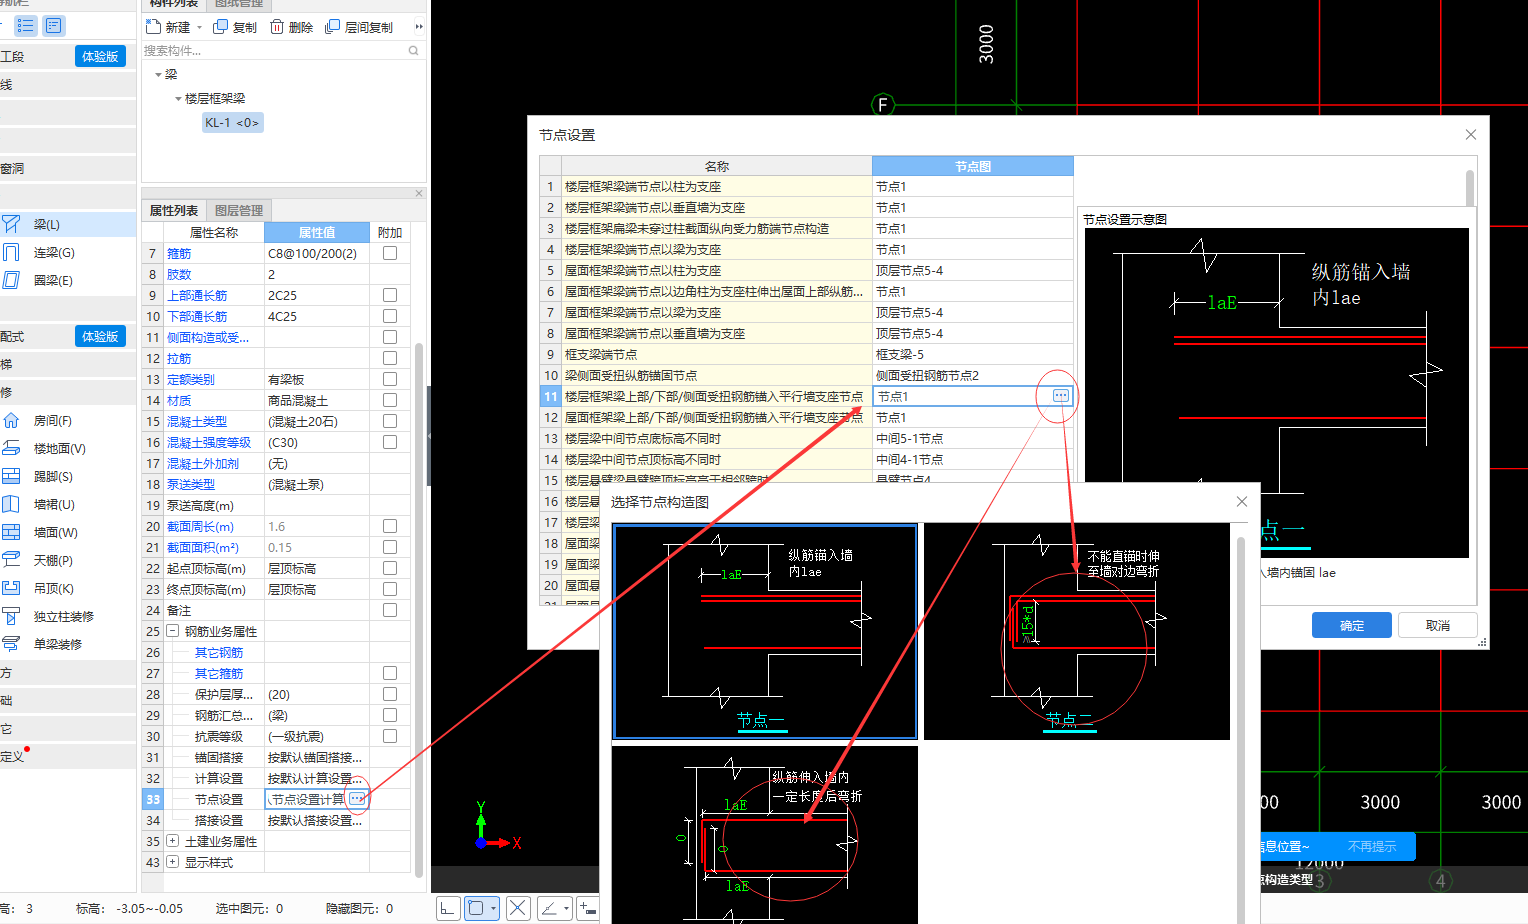Click the 删除 (delete) trash icon
This screenshot has height=924, width=1528.
pos(277,27)
